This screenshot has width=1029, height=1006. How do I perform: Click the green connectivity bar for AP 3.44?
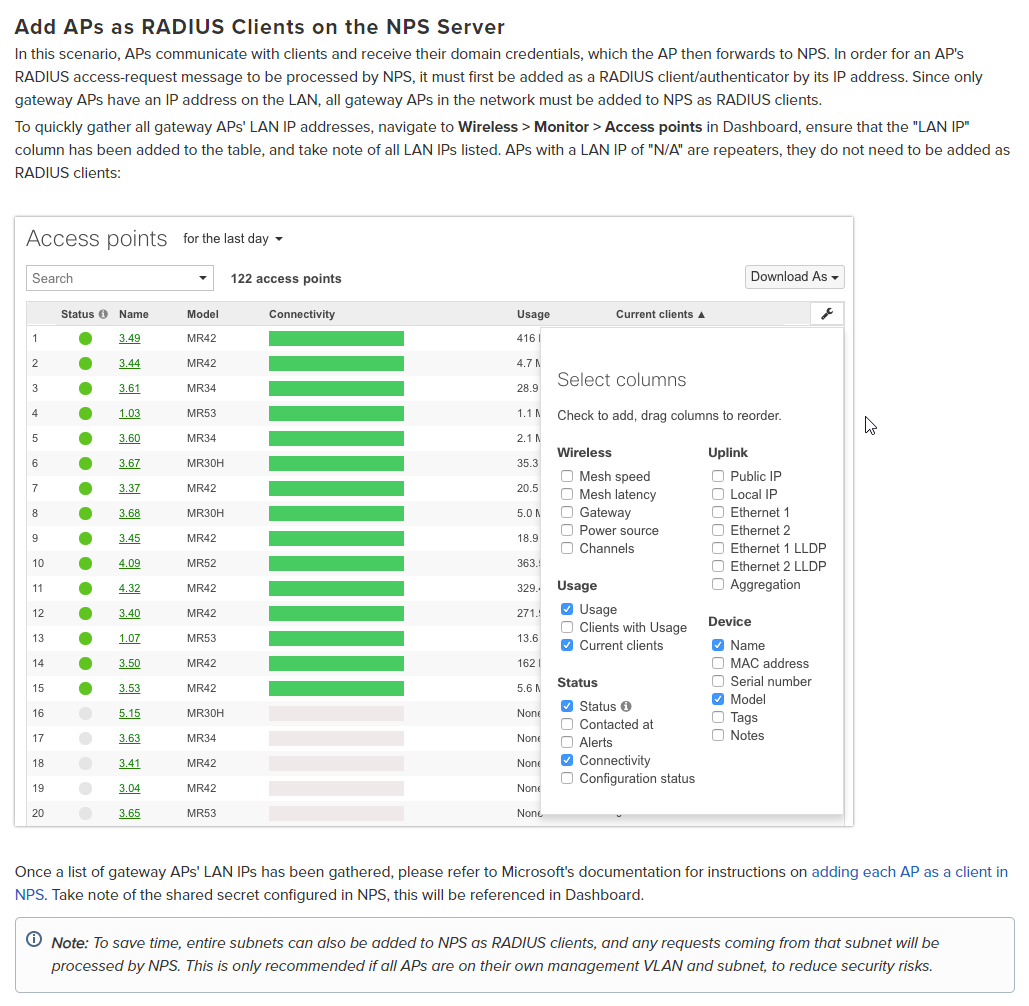tap(336, 363)
